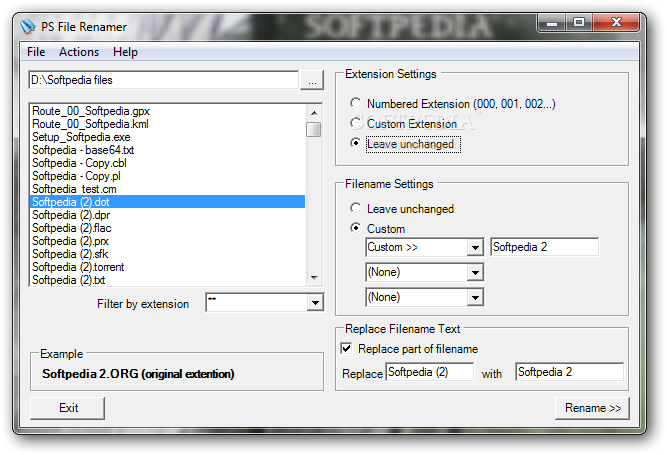
Task: Select Custom Extension radio button
Action: pyautogui.click(x=356, y=123)
